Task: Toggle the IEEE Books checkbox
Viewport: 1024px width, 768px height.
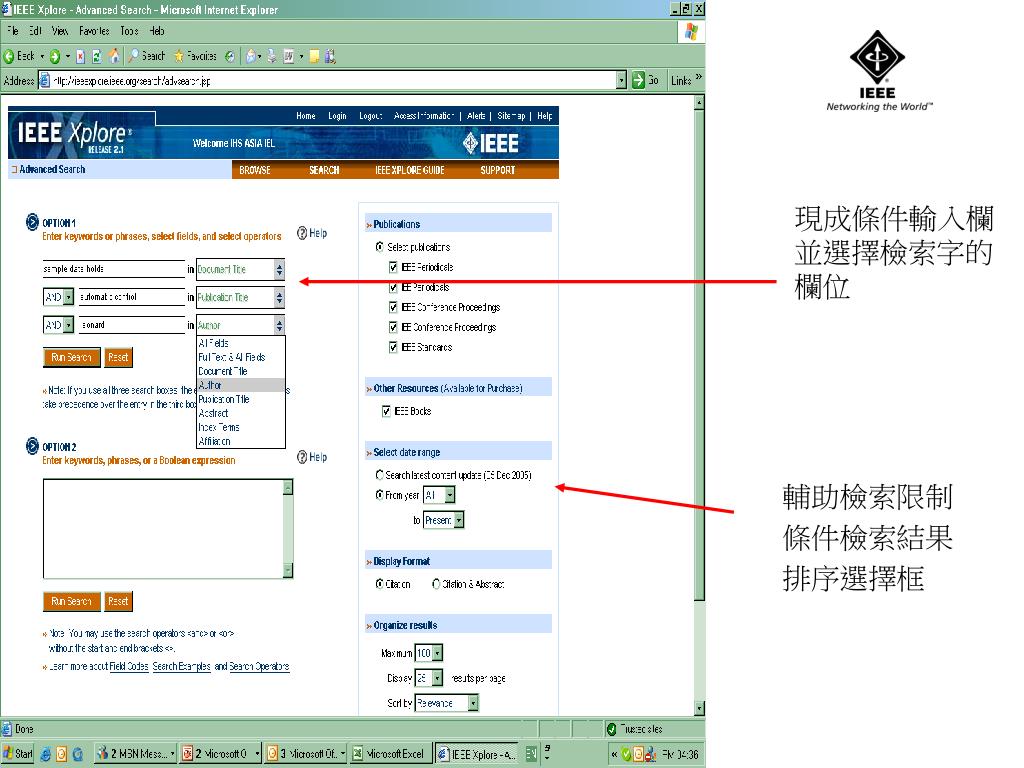Action: (386, 411)
